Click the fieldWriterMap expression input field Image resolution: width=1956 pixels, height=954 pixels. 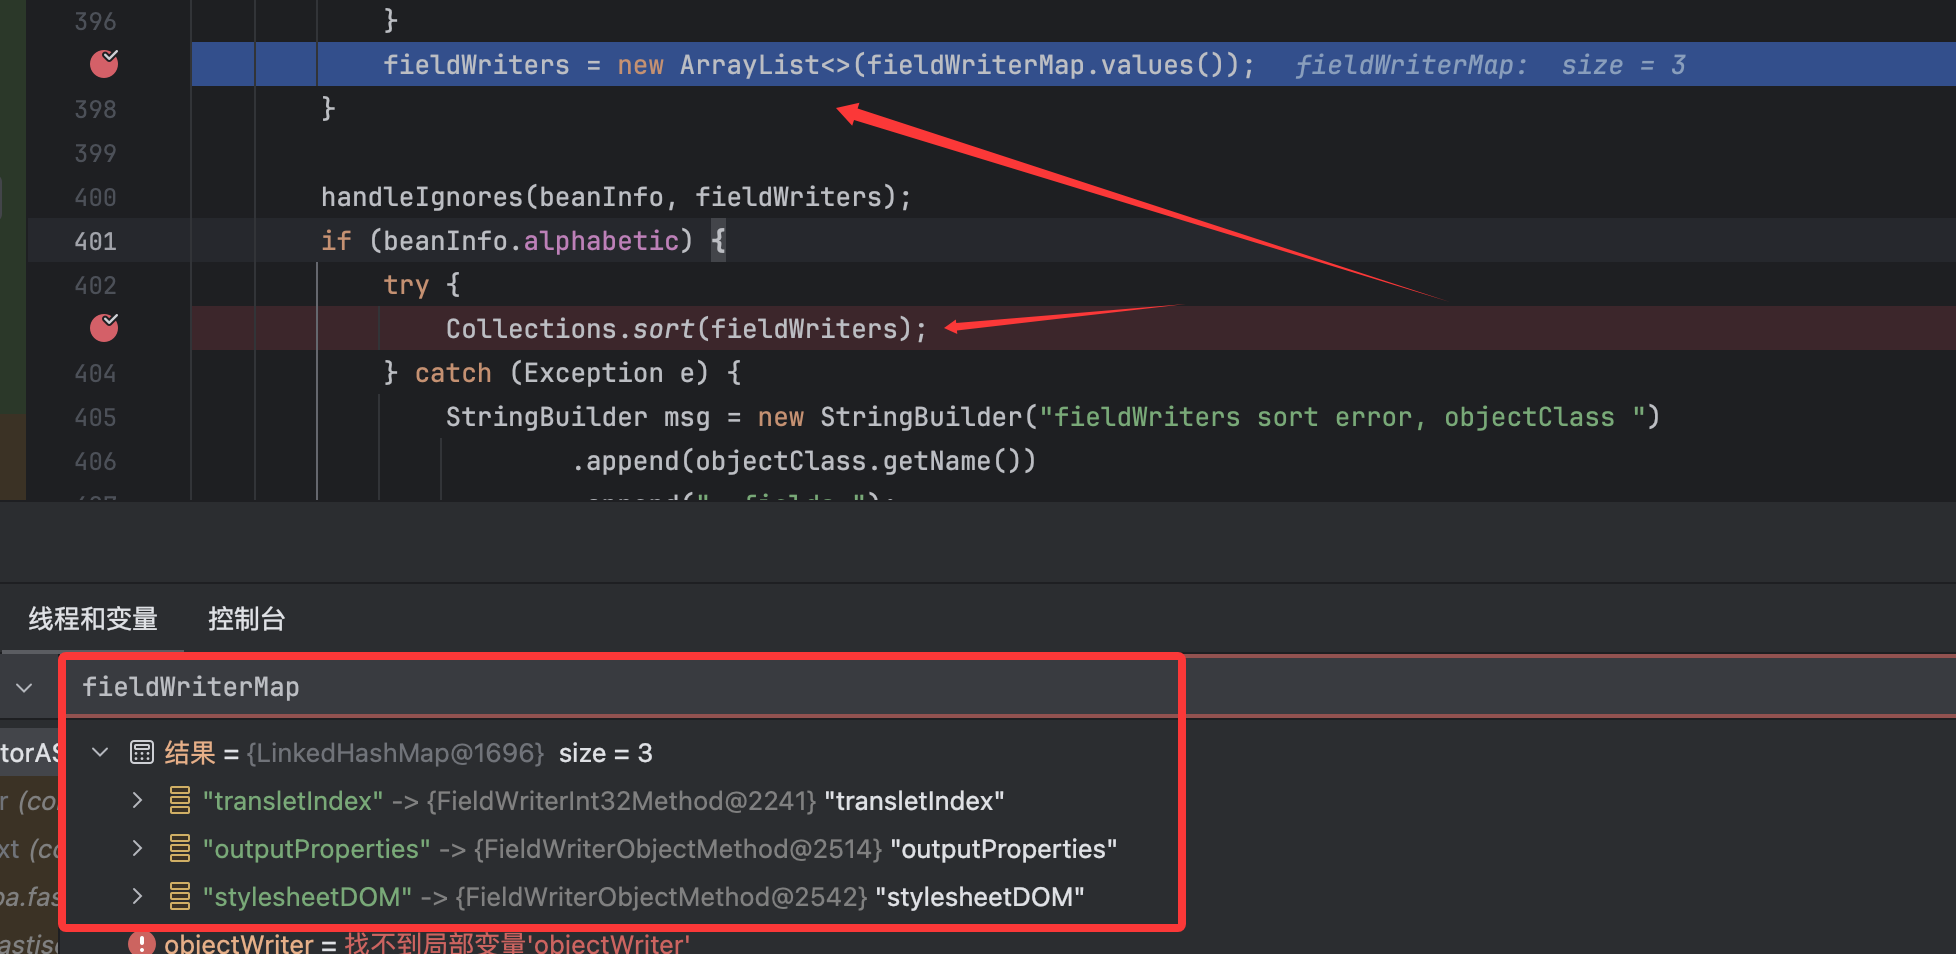tap(620, 687)
